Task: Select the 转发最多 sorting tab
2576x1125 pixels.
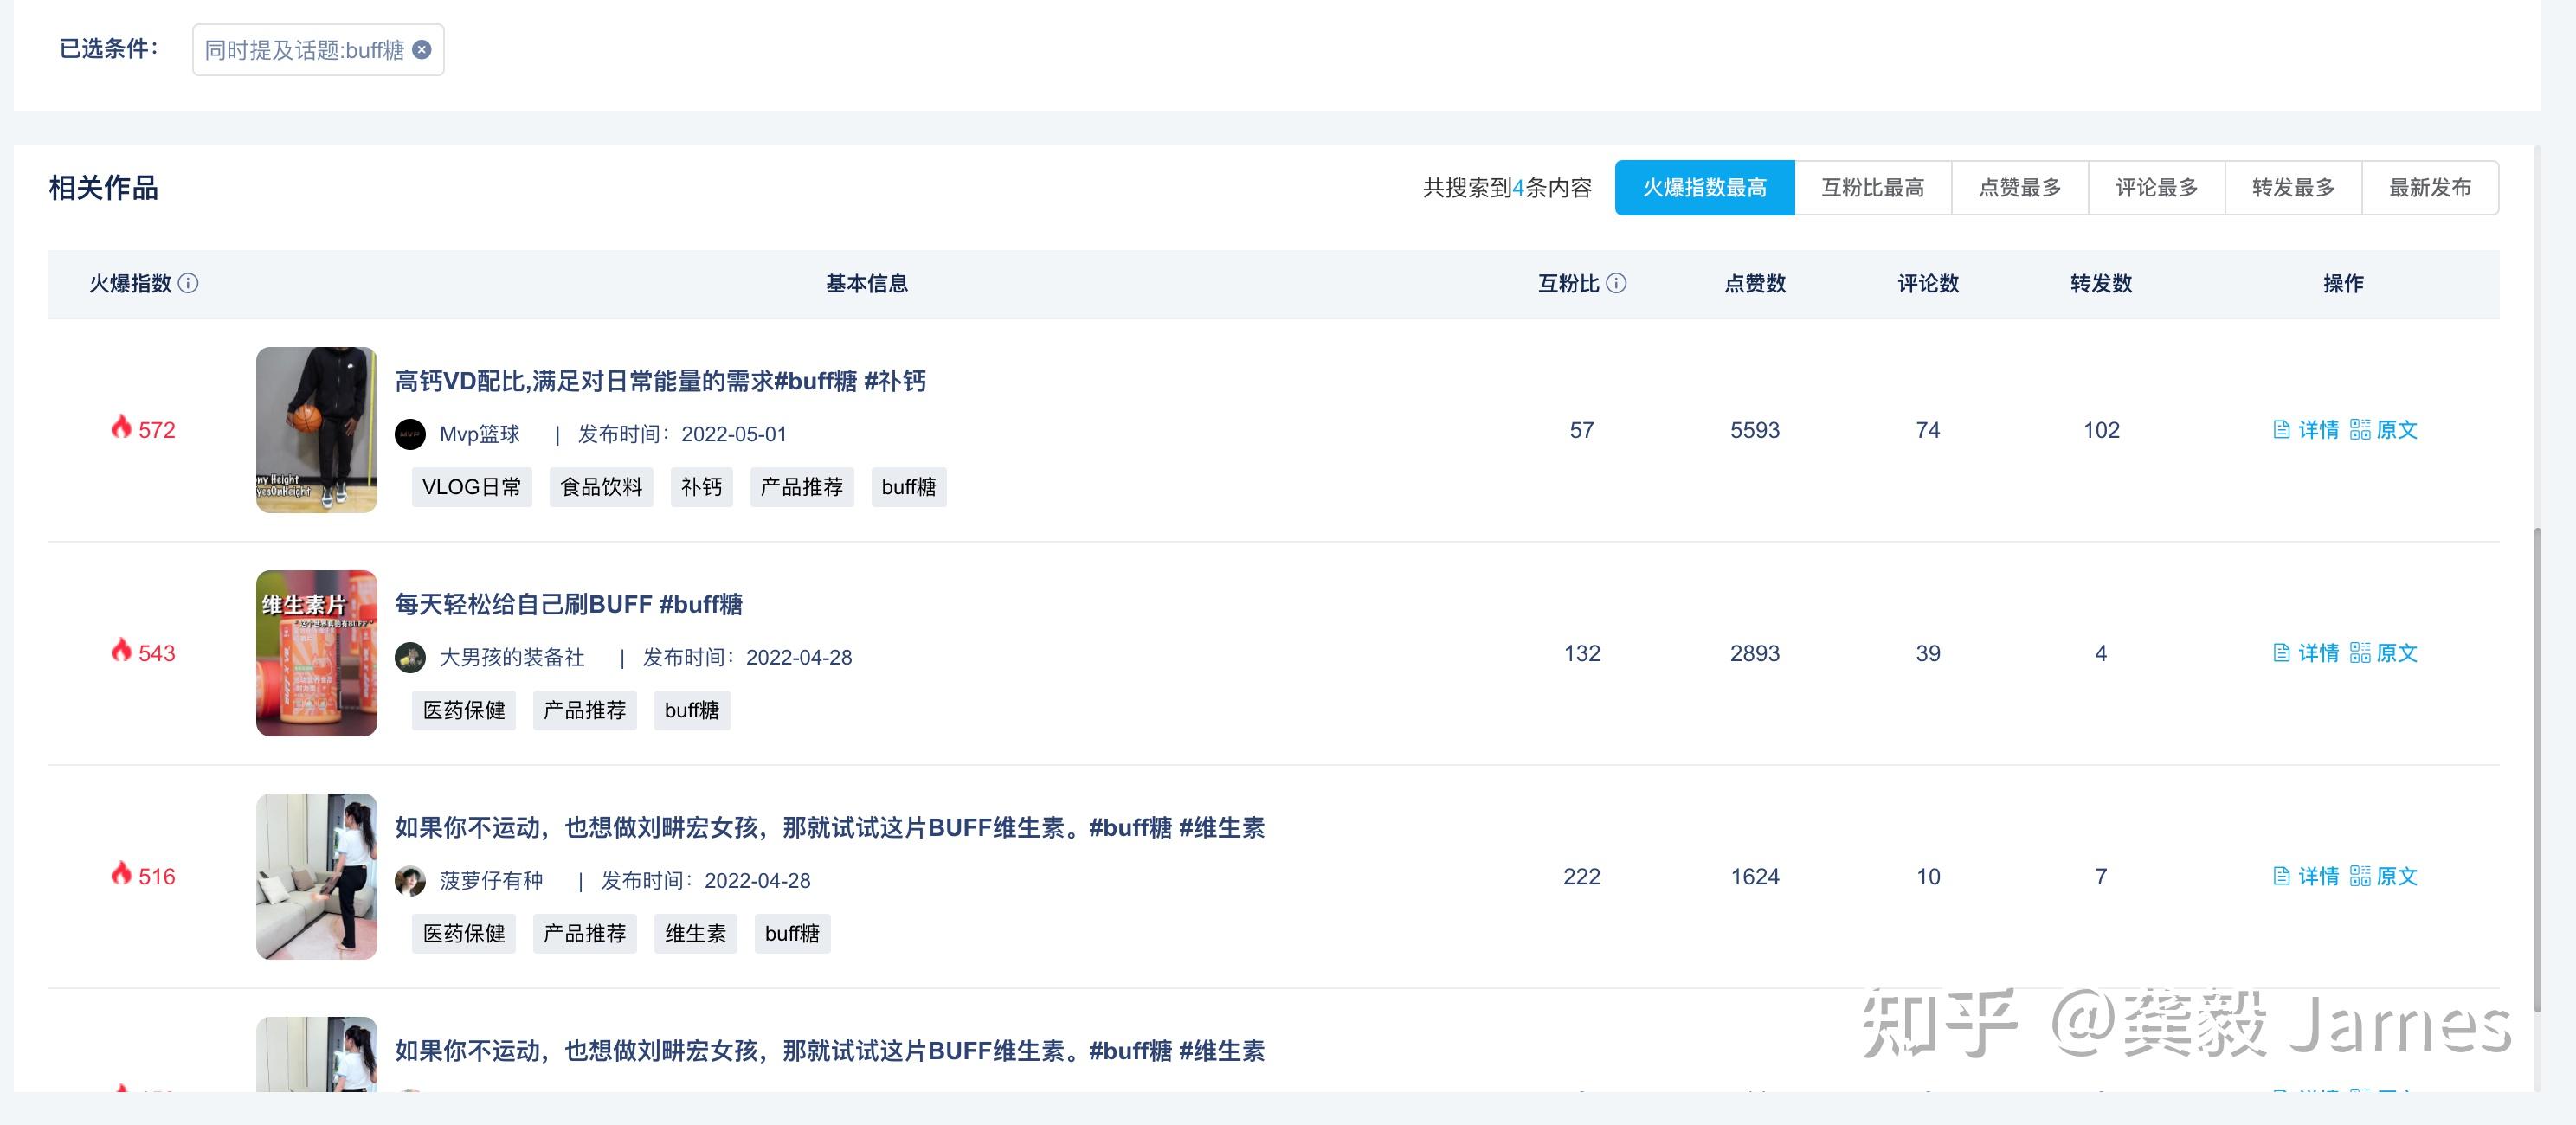Action: pyautogui.click(x=2291, y=187)
